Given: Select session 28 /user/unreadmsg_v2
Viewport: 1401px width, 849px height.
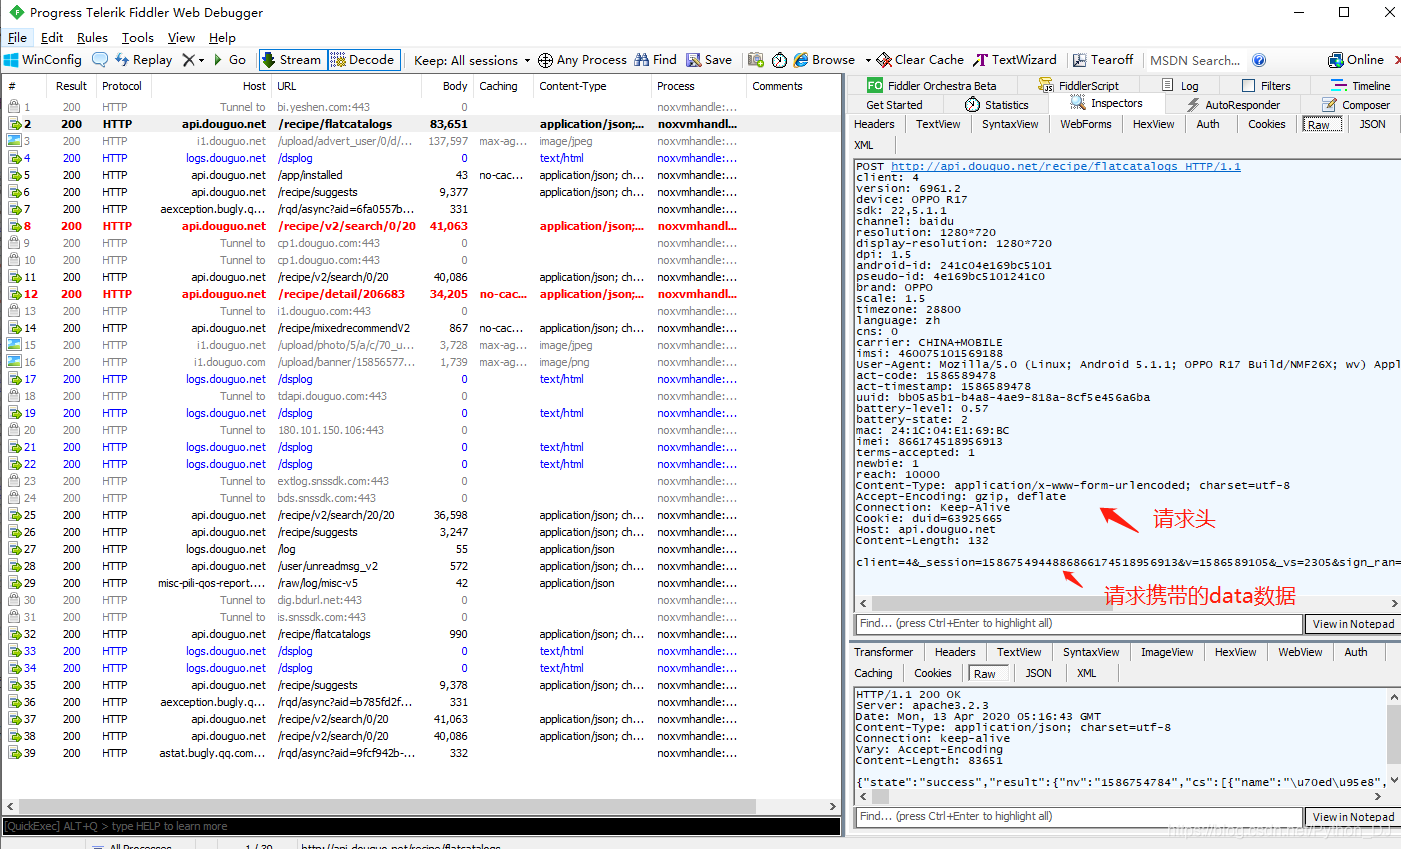Looking at the screenshot, I should tap(421, 566).
